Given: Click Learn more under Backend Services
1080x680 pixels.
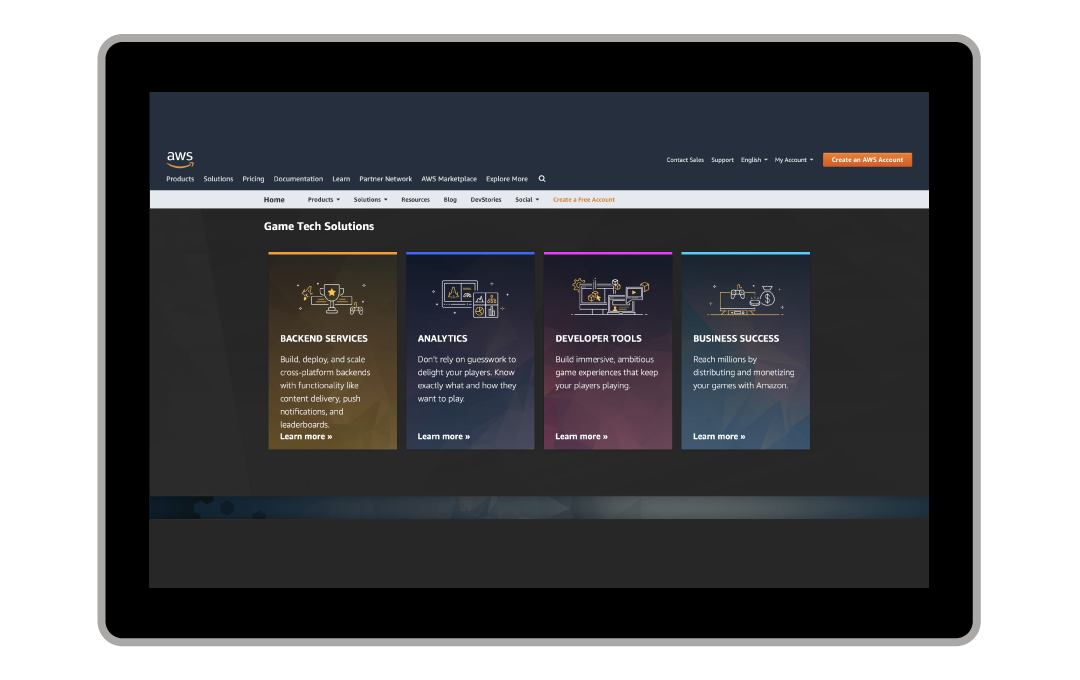Looking at the screenshot, I should 306,437.
